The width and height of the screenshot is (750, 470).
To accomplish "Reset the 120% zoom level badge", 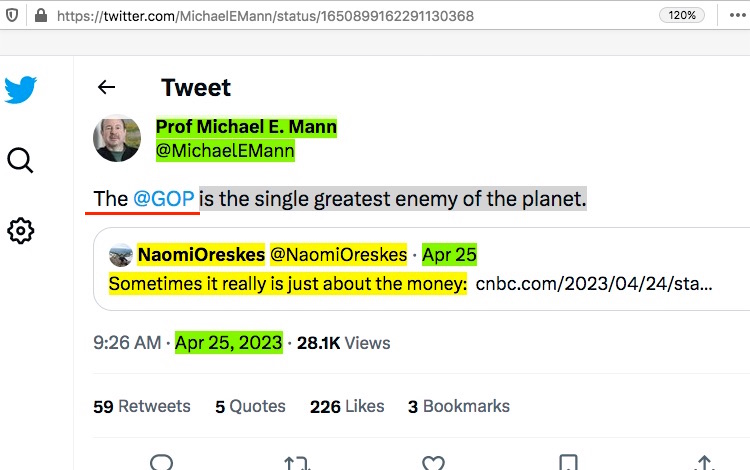I will coord(680,16).
